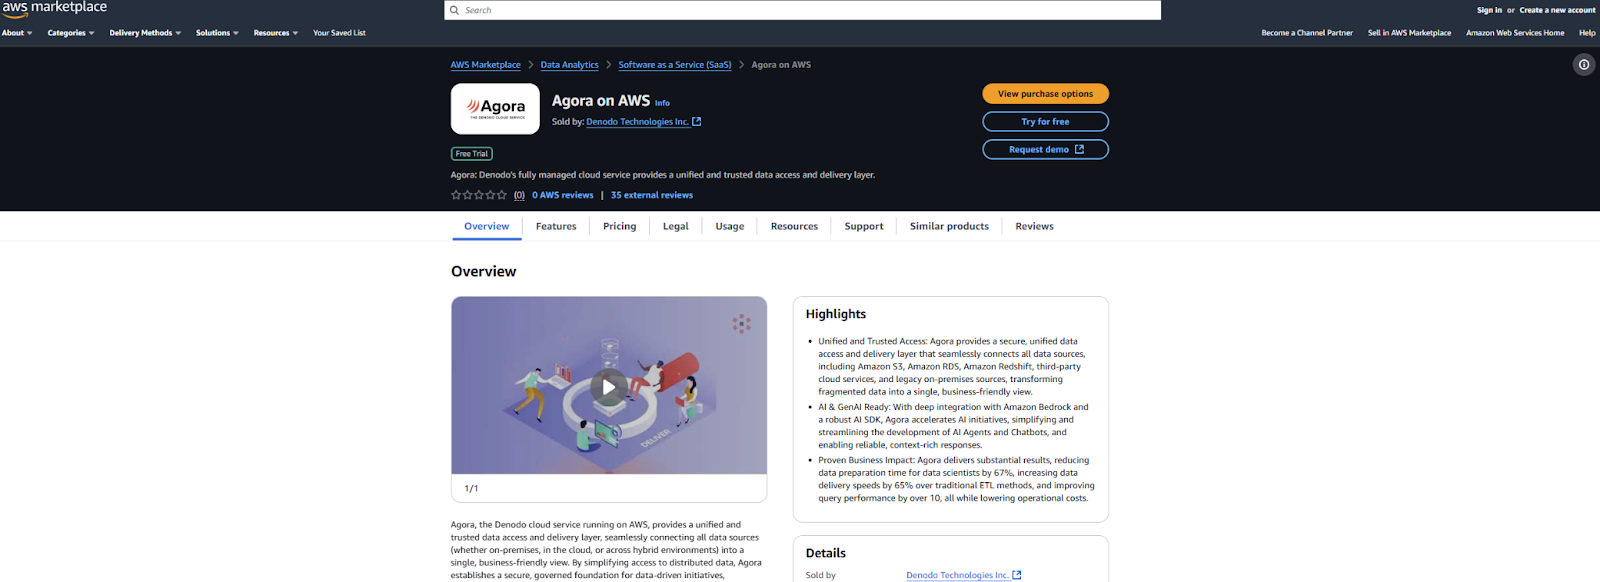Open the Legal tab
The image size is (1600, 582).
click(x=675, y=227)
